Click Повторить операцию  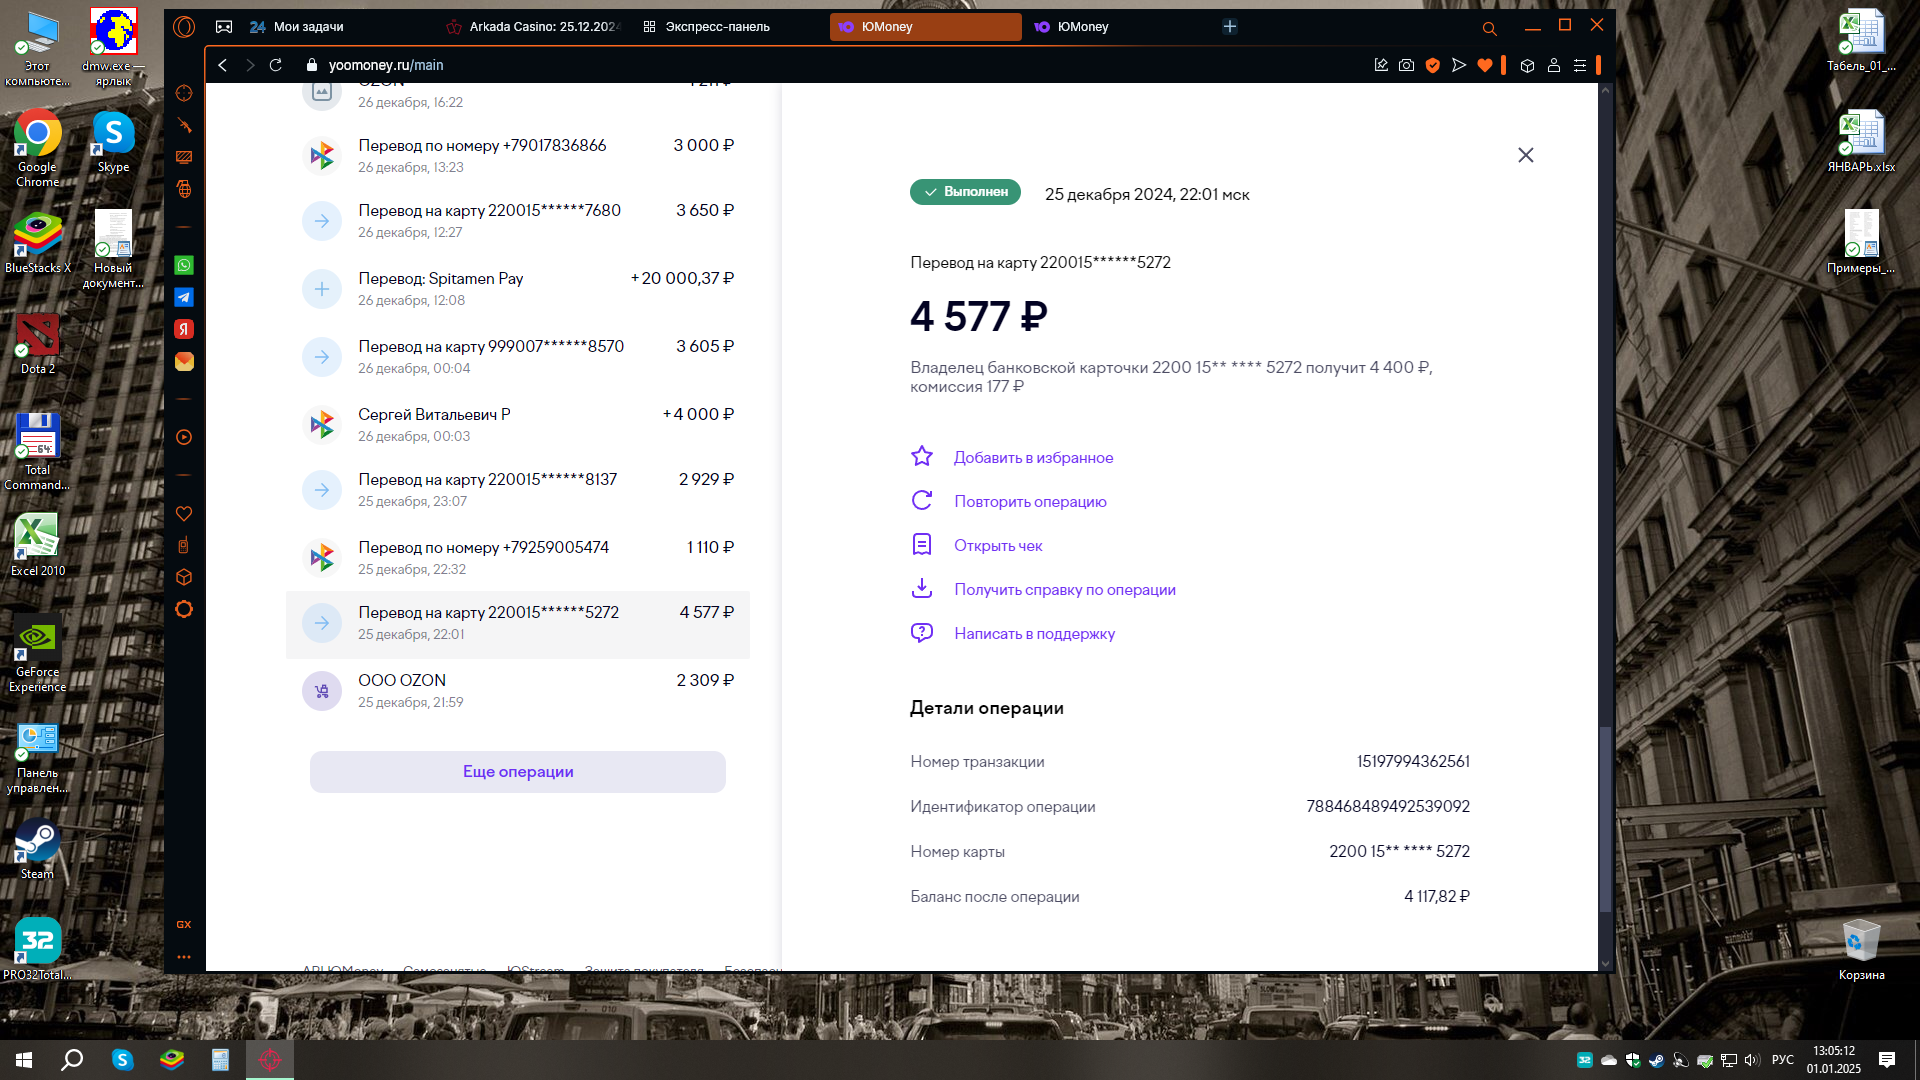1030,502
